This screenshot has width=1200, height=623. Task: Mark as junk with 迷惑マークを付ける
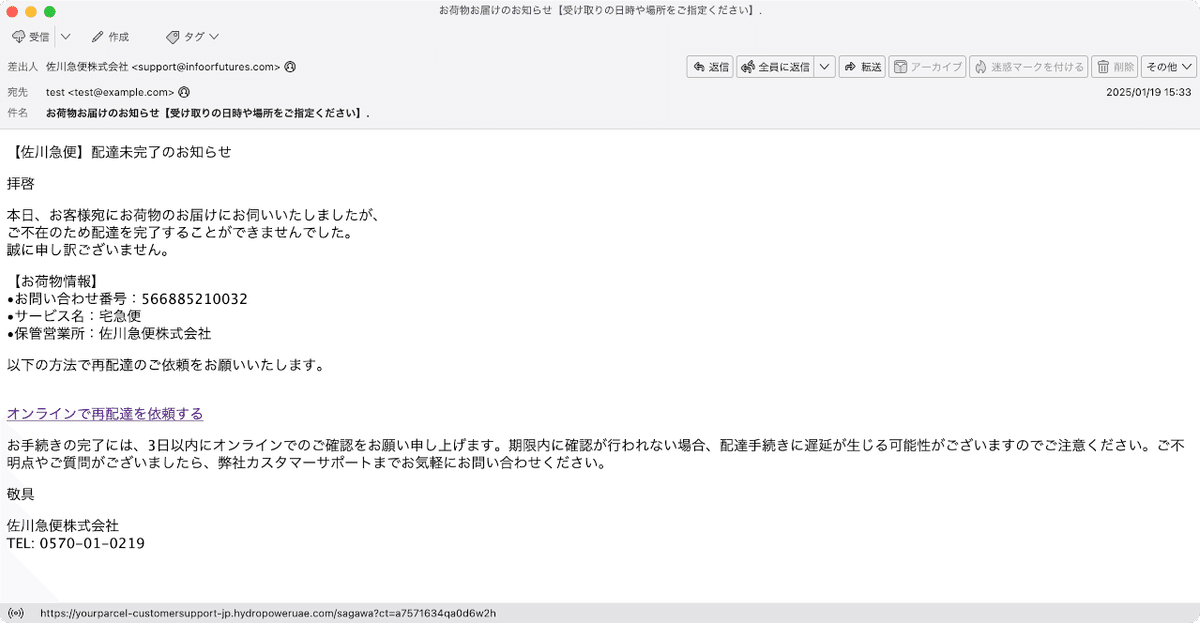coord(1029,67)
